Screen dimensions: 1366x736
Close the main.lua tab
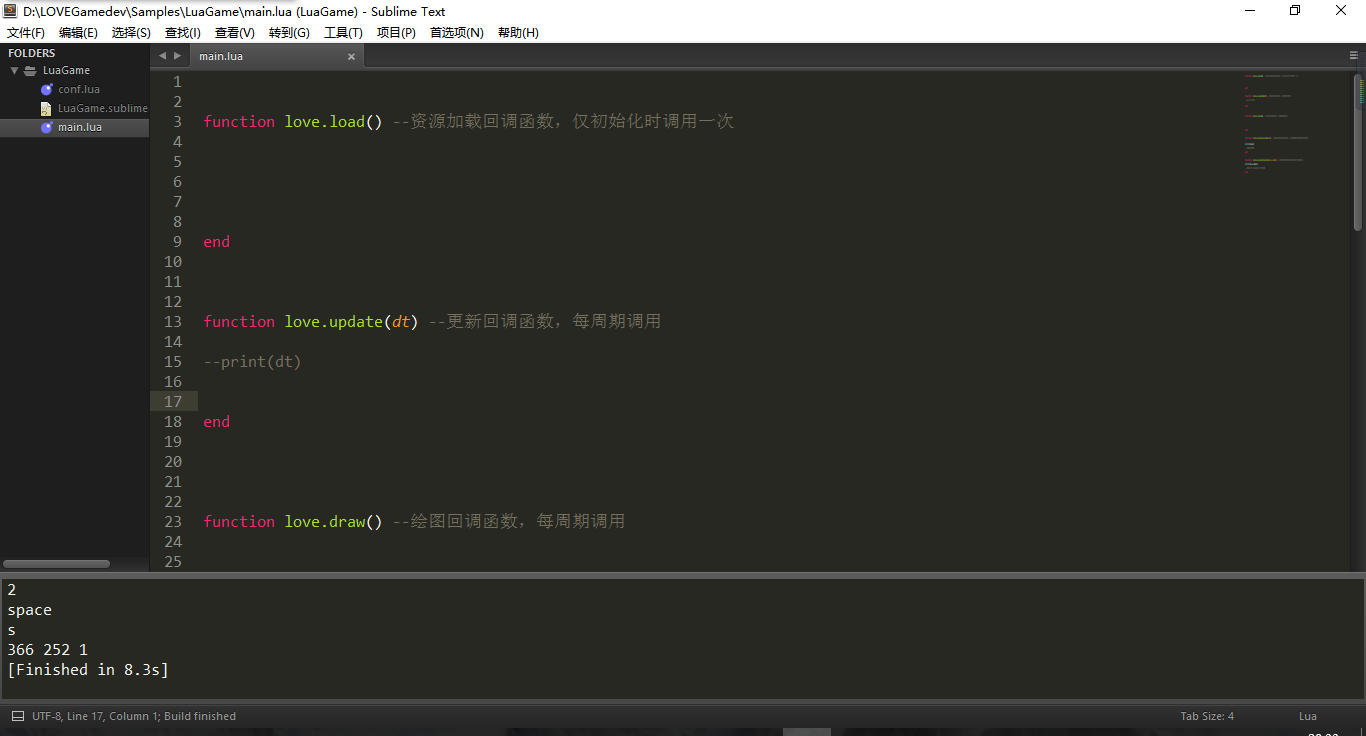[351, 57]
